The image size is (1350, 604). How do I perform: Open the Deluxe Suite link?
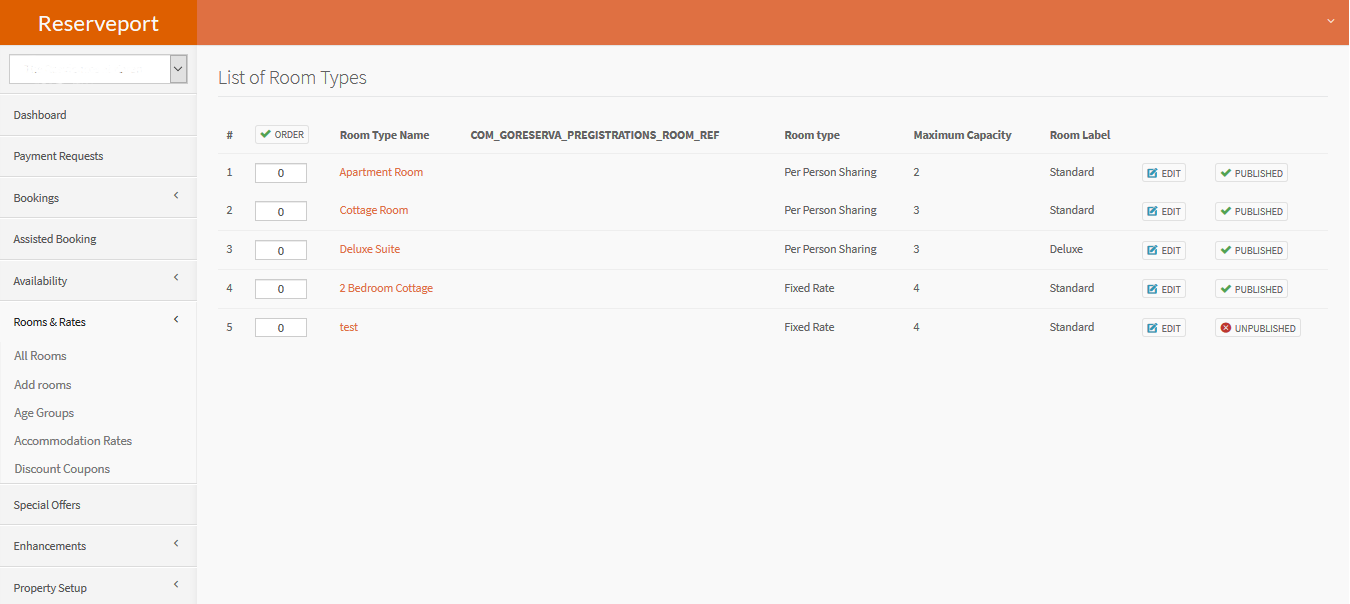[370, 249]
